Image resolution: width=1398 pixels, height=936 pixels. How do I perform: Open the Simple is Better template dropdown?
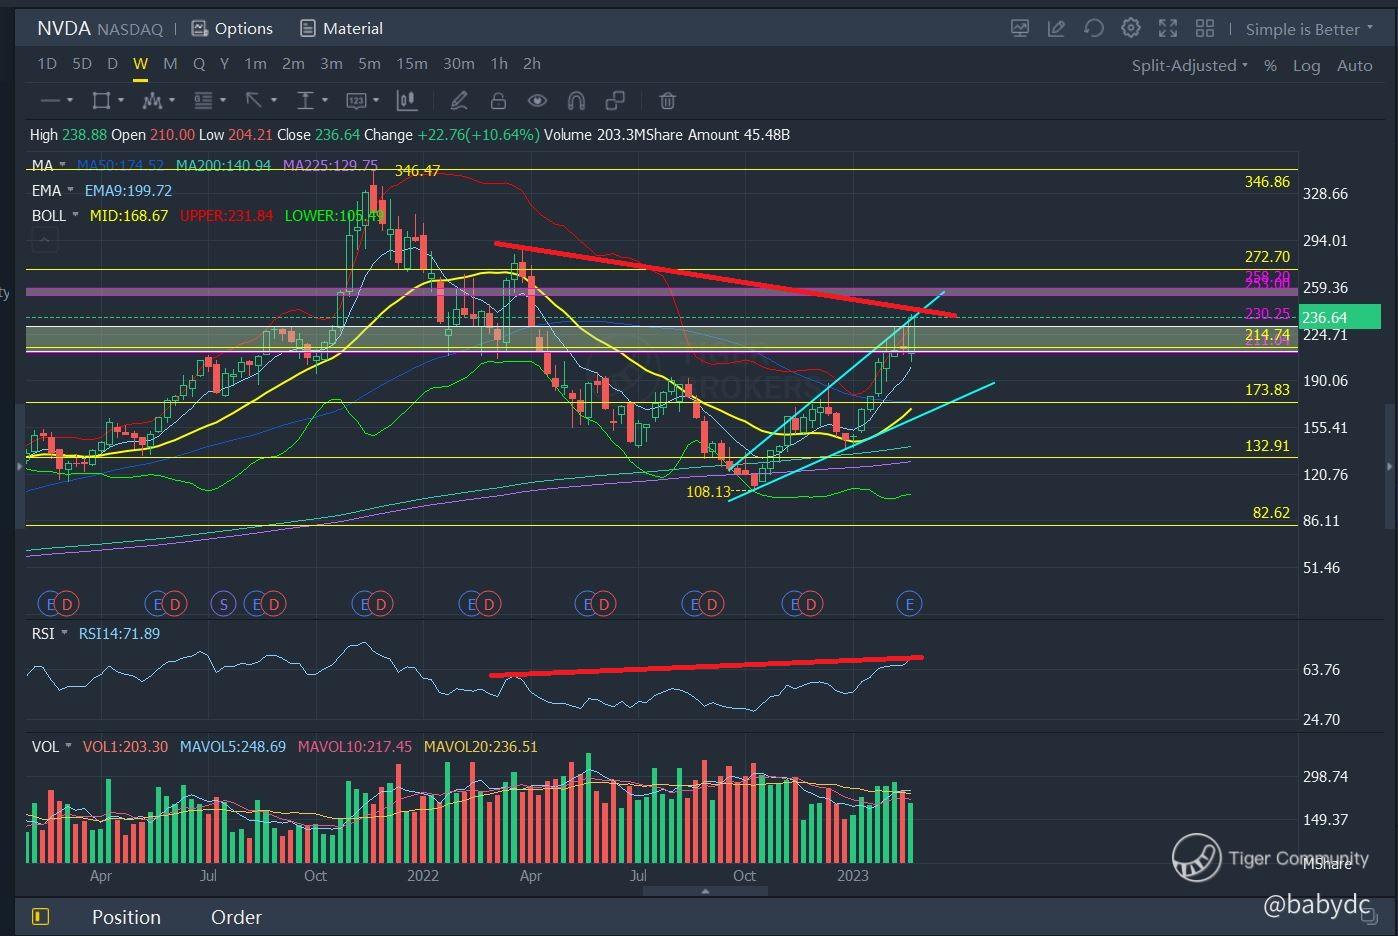(1310, 29)
